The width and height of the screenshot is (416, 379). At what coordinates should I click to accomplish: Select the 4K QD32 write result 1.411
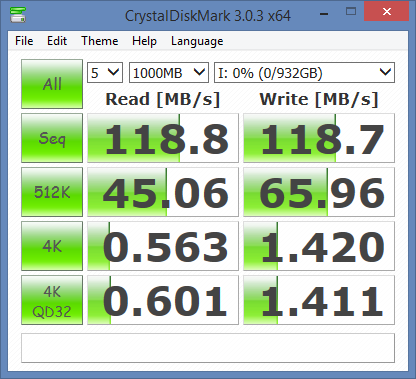(319, 300)
